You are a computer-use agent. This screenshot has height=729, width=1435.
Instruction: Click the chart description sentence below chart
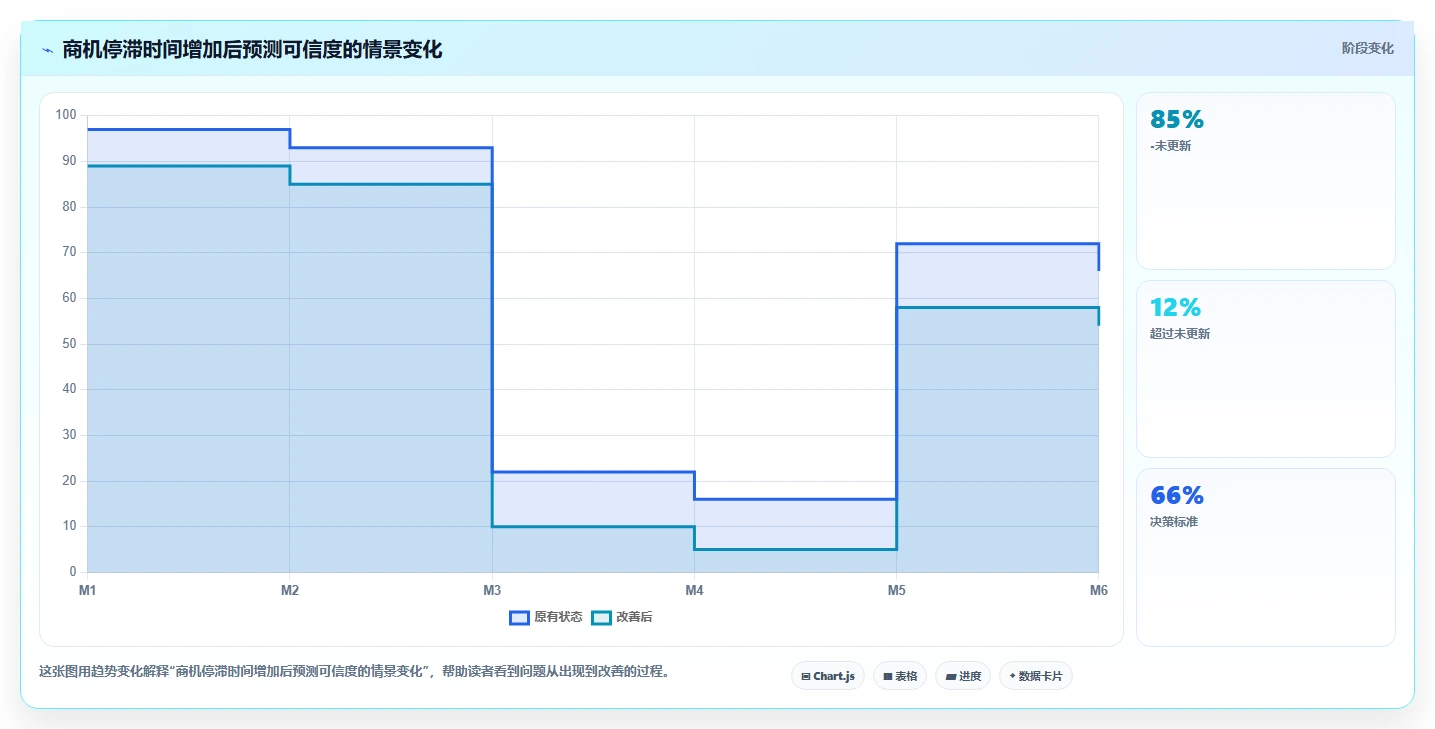[354, 671]
